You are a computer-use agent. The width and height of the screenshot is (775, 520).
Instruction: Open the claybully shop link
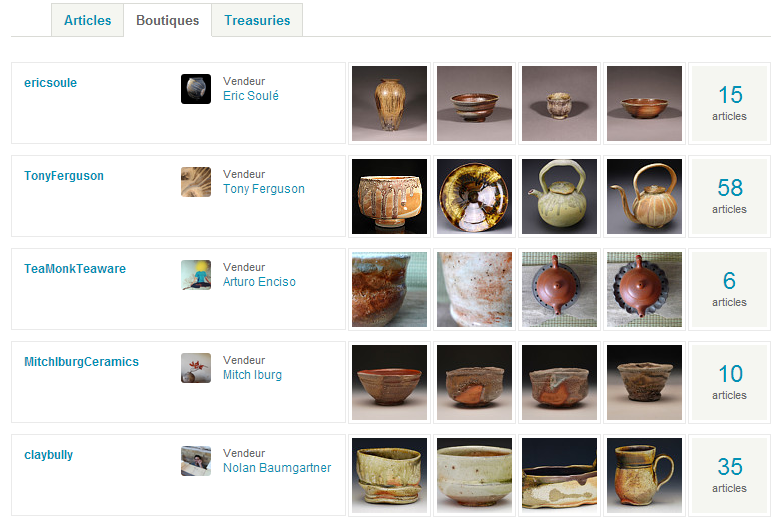[48, 455]
